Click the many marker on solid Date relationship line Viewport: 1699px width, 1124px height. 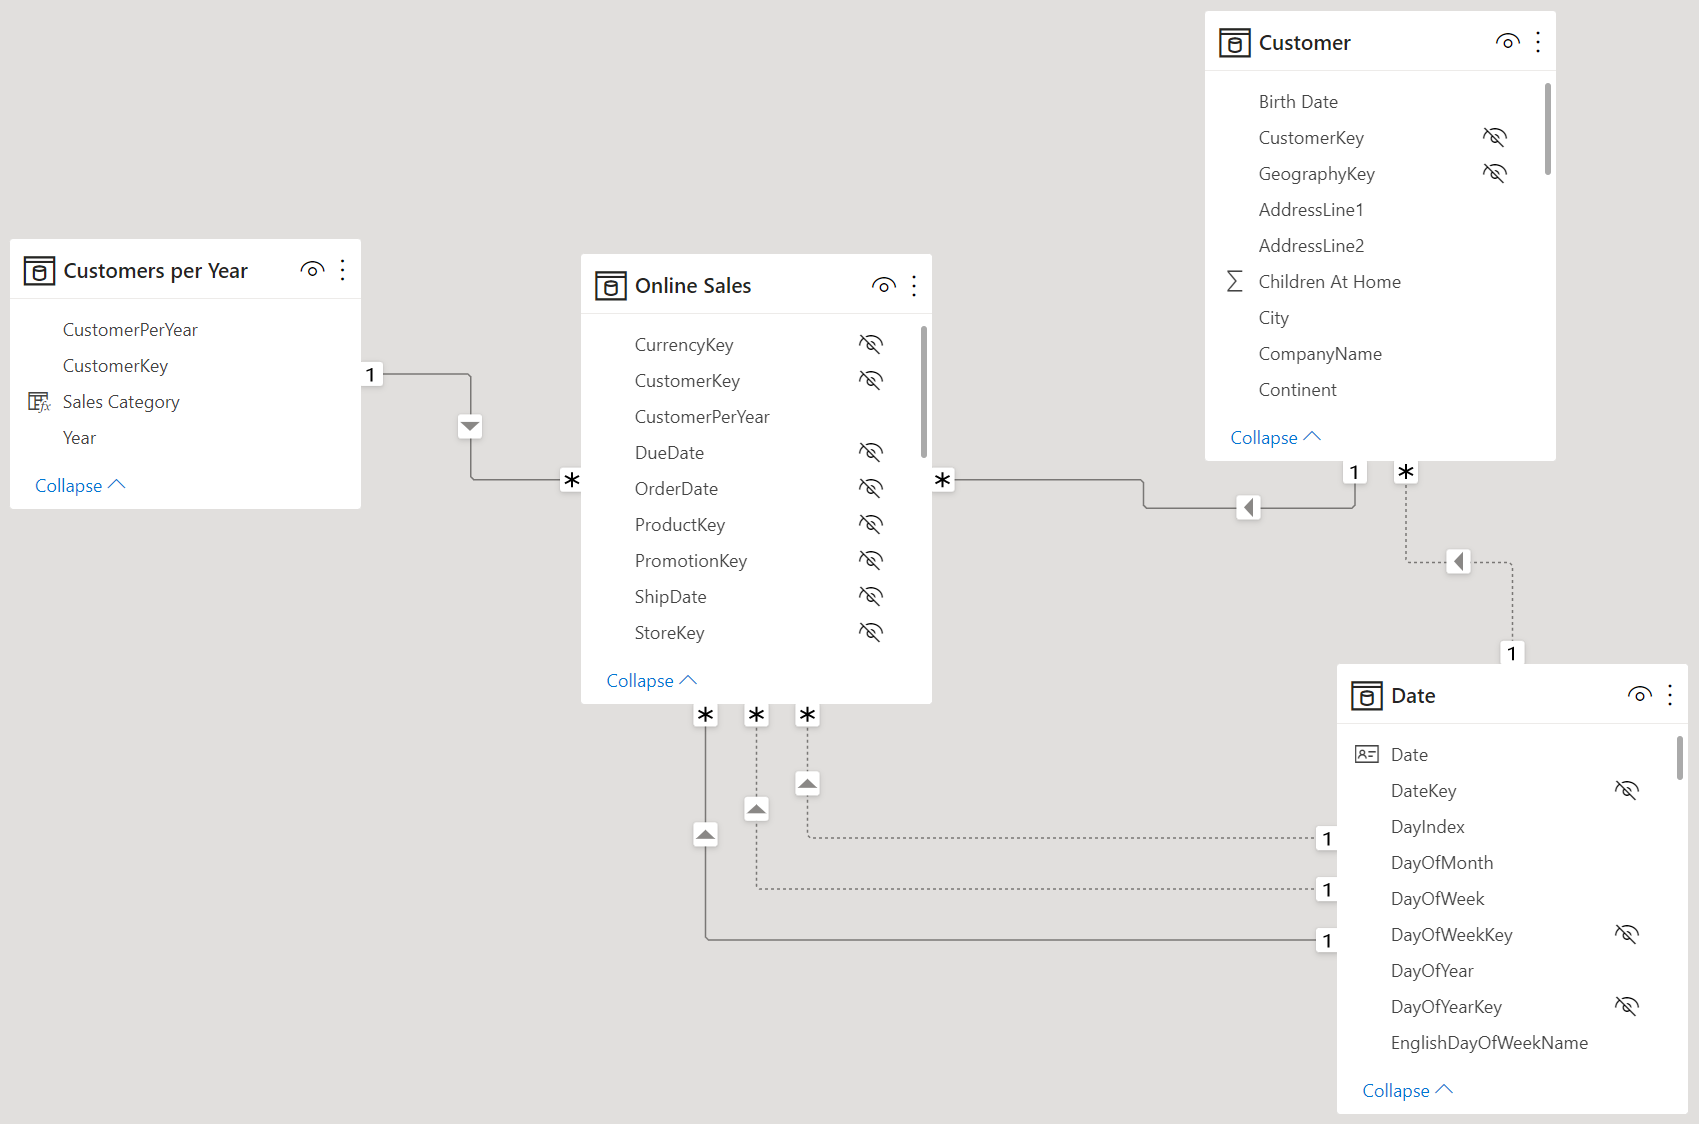706,715
